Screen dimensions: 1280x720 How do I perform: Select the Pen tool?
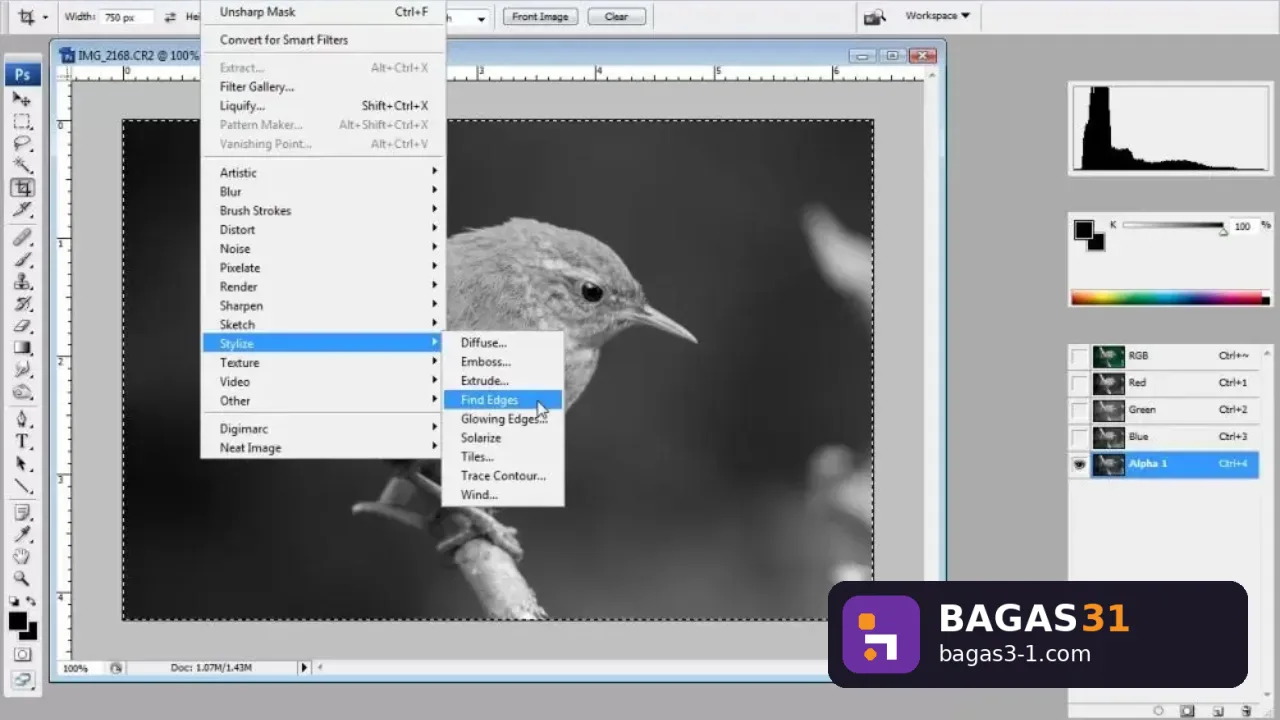(22, 419)
